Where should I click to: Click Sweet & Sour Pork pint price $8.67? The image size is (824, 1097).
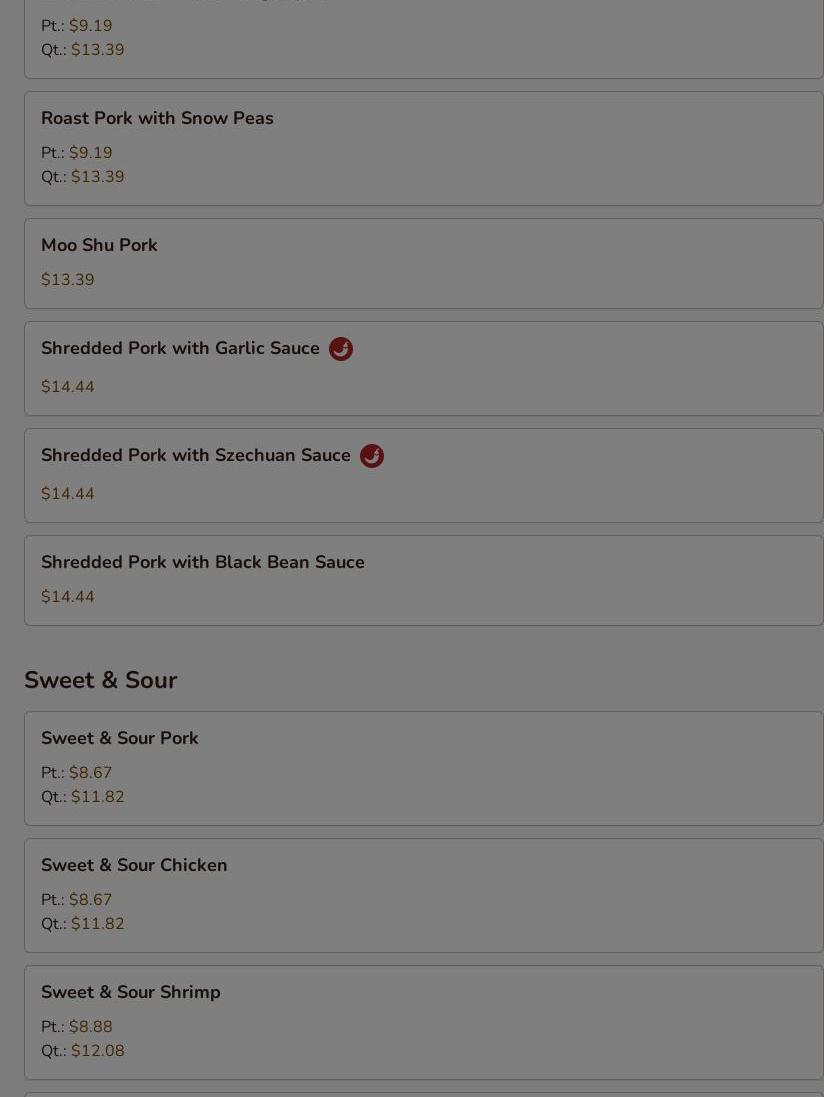point(90,772)
